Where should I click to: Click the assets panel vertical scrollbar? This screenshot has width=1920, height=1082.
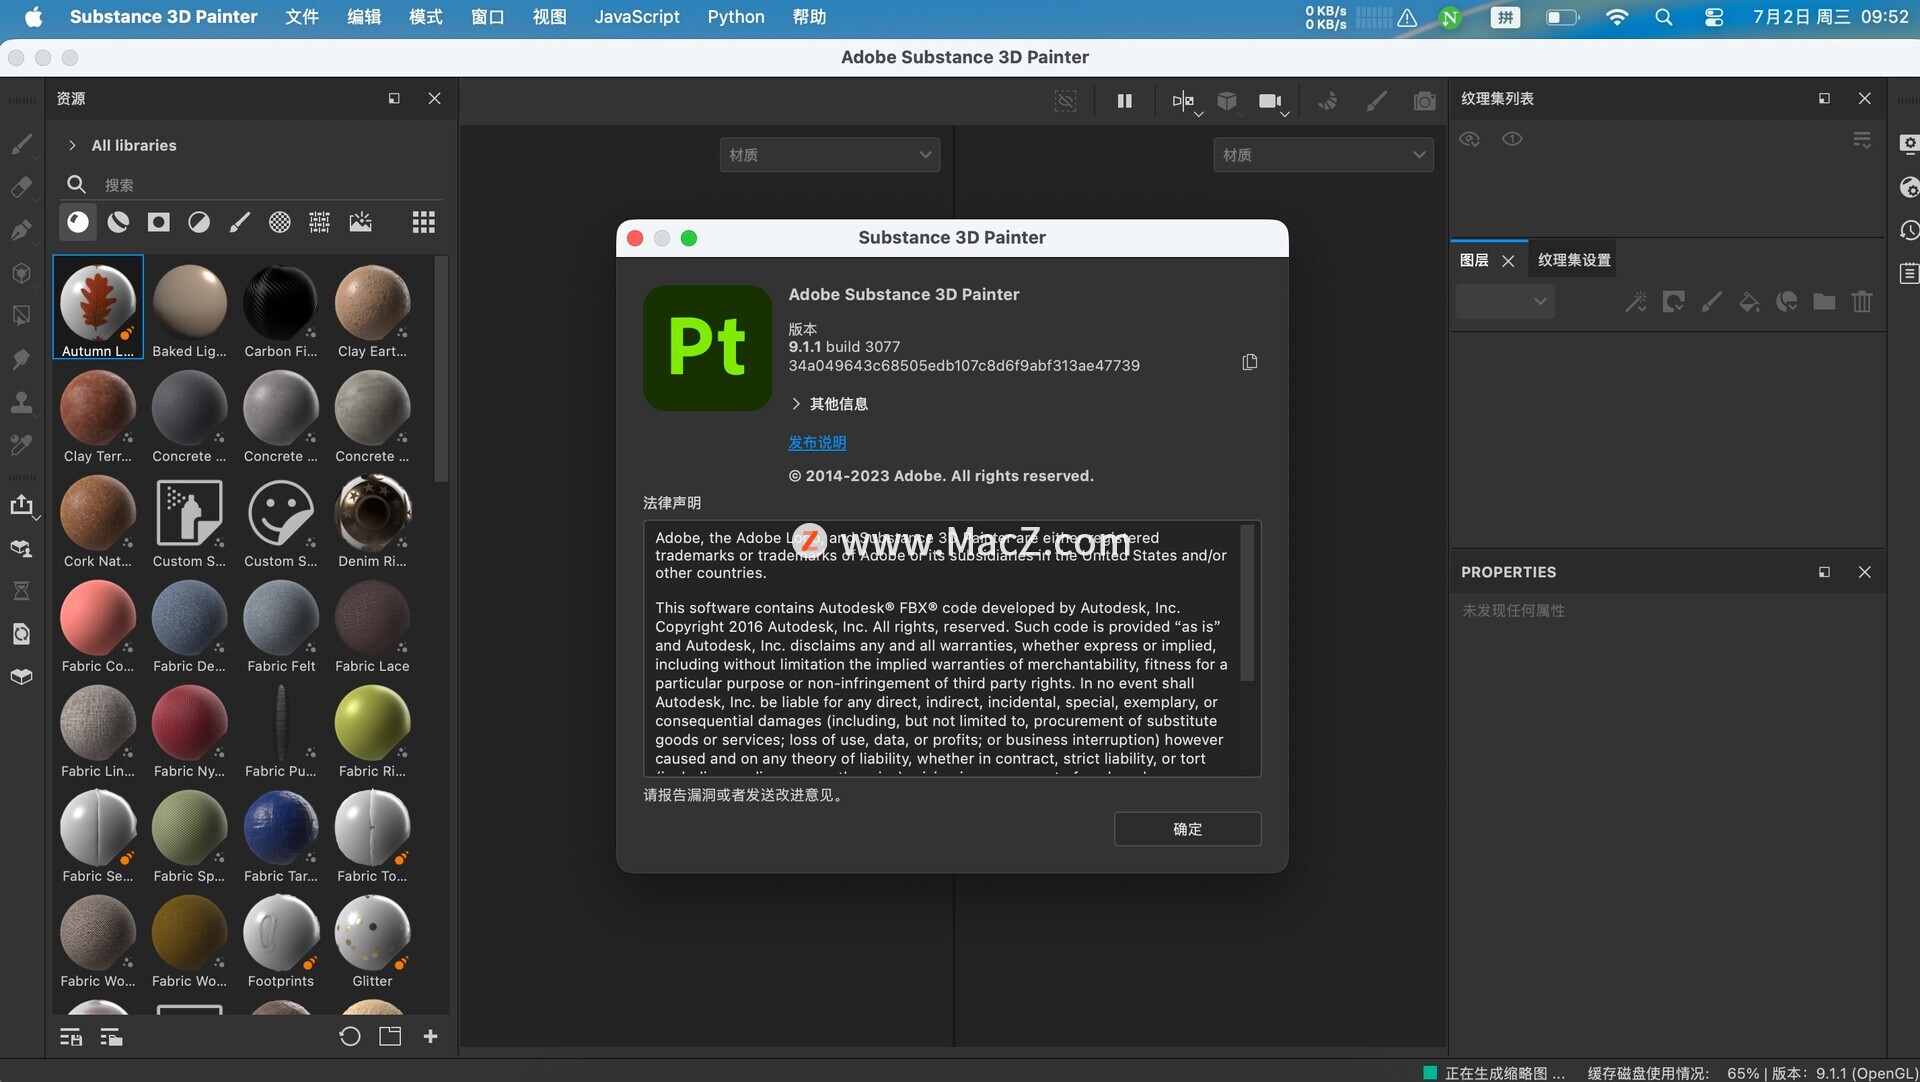pyautogui.click(x=441, y=370)
